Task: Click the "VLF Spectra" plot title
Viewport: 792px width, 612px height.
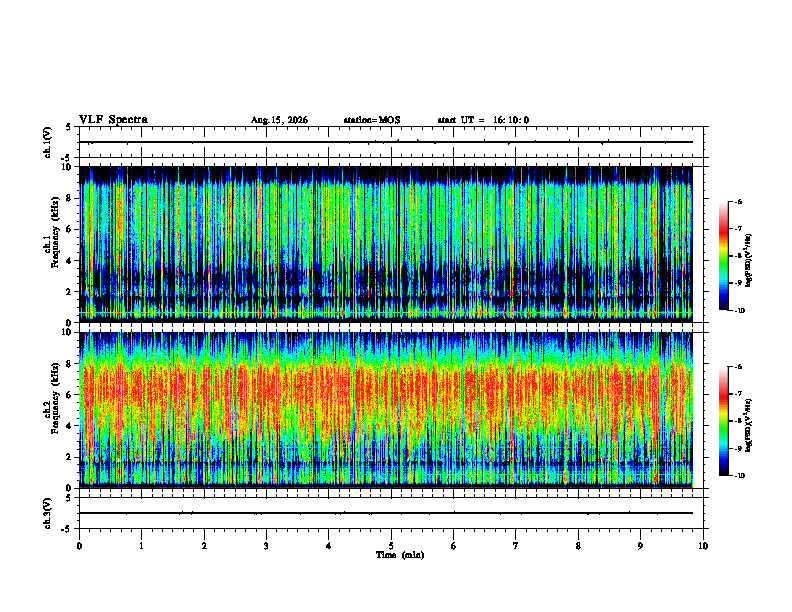Action: coord(113,120)
